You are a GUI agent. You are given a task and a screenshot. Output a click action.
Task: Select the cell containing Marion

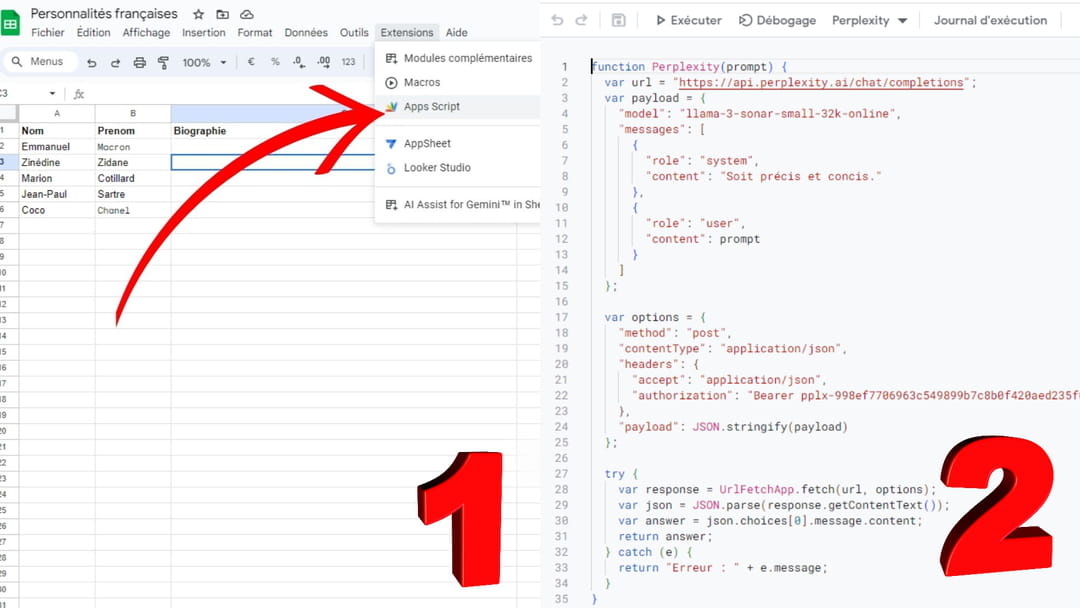pos(57,178)
